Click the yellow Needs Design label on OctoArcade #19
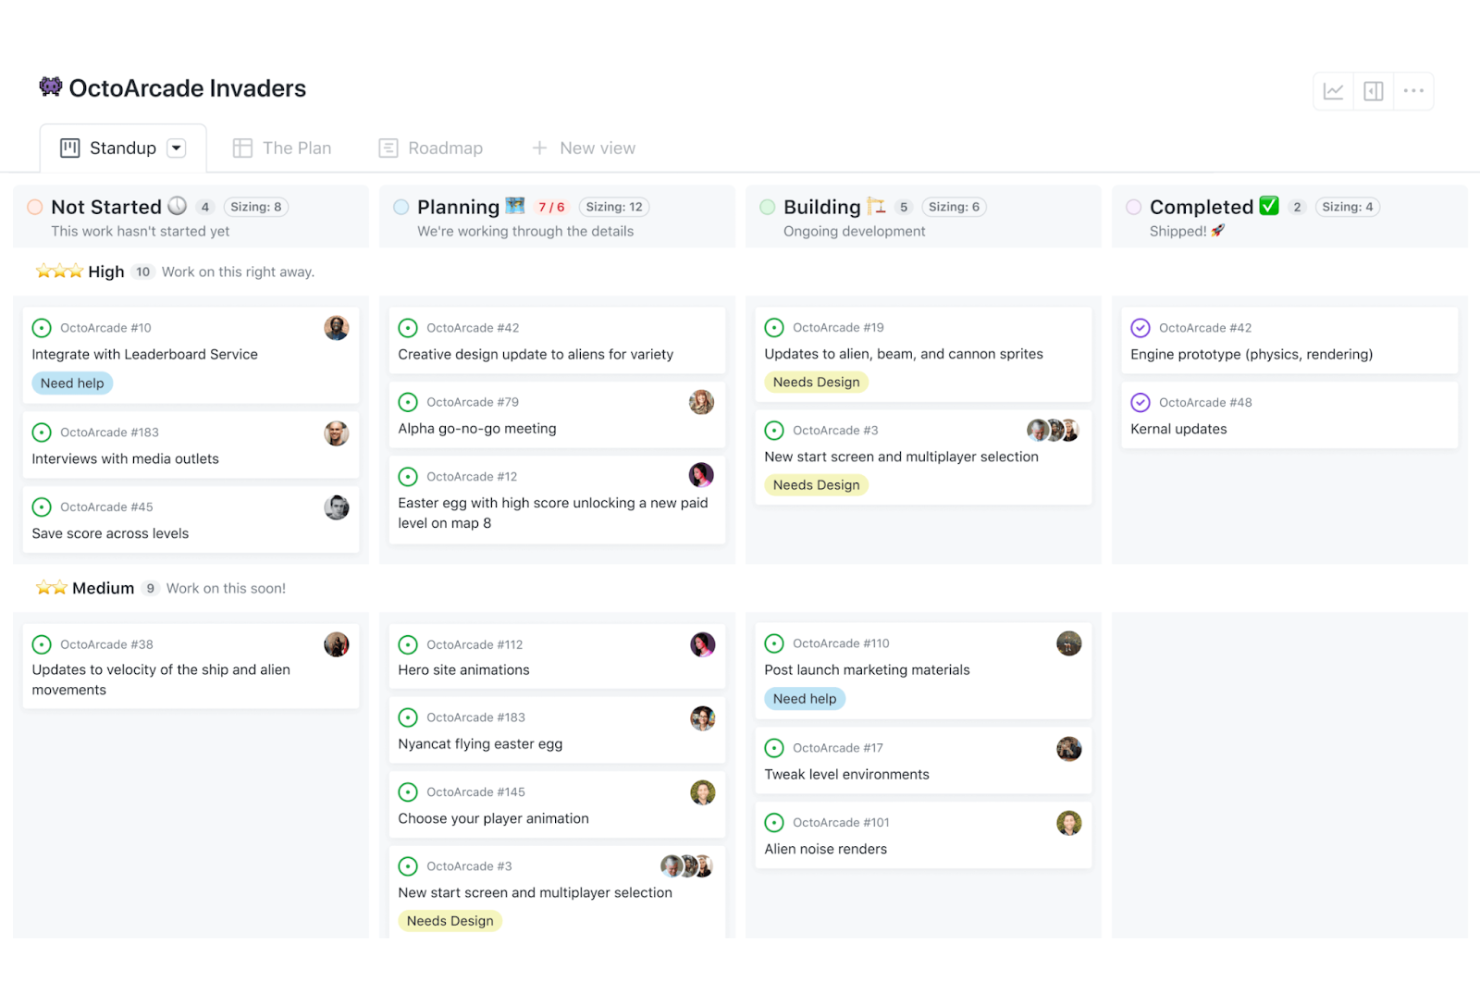This screenshot has width=1480, height=987. [816, 382]
